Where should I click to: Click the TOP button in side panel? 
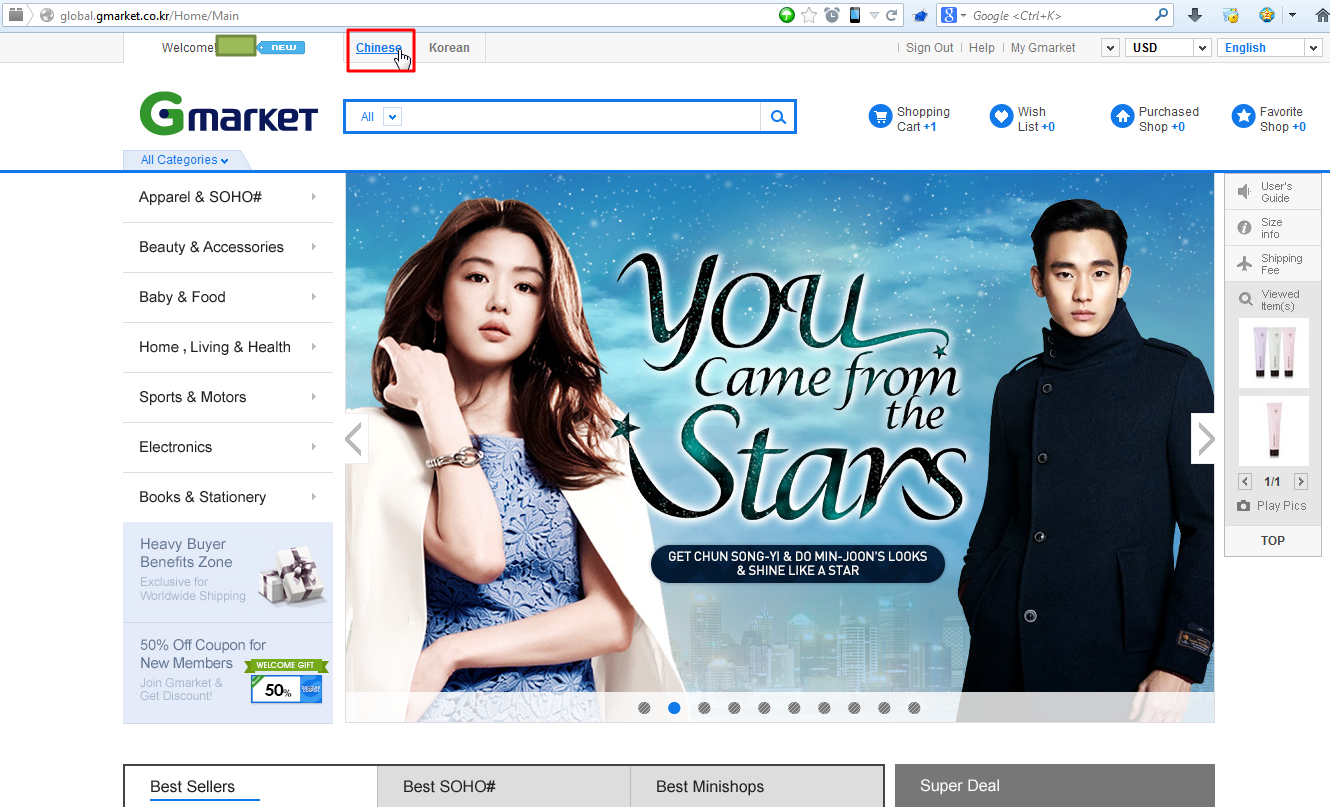pos(1273,541)
